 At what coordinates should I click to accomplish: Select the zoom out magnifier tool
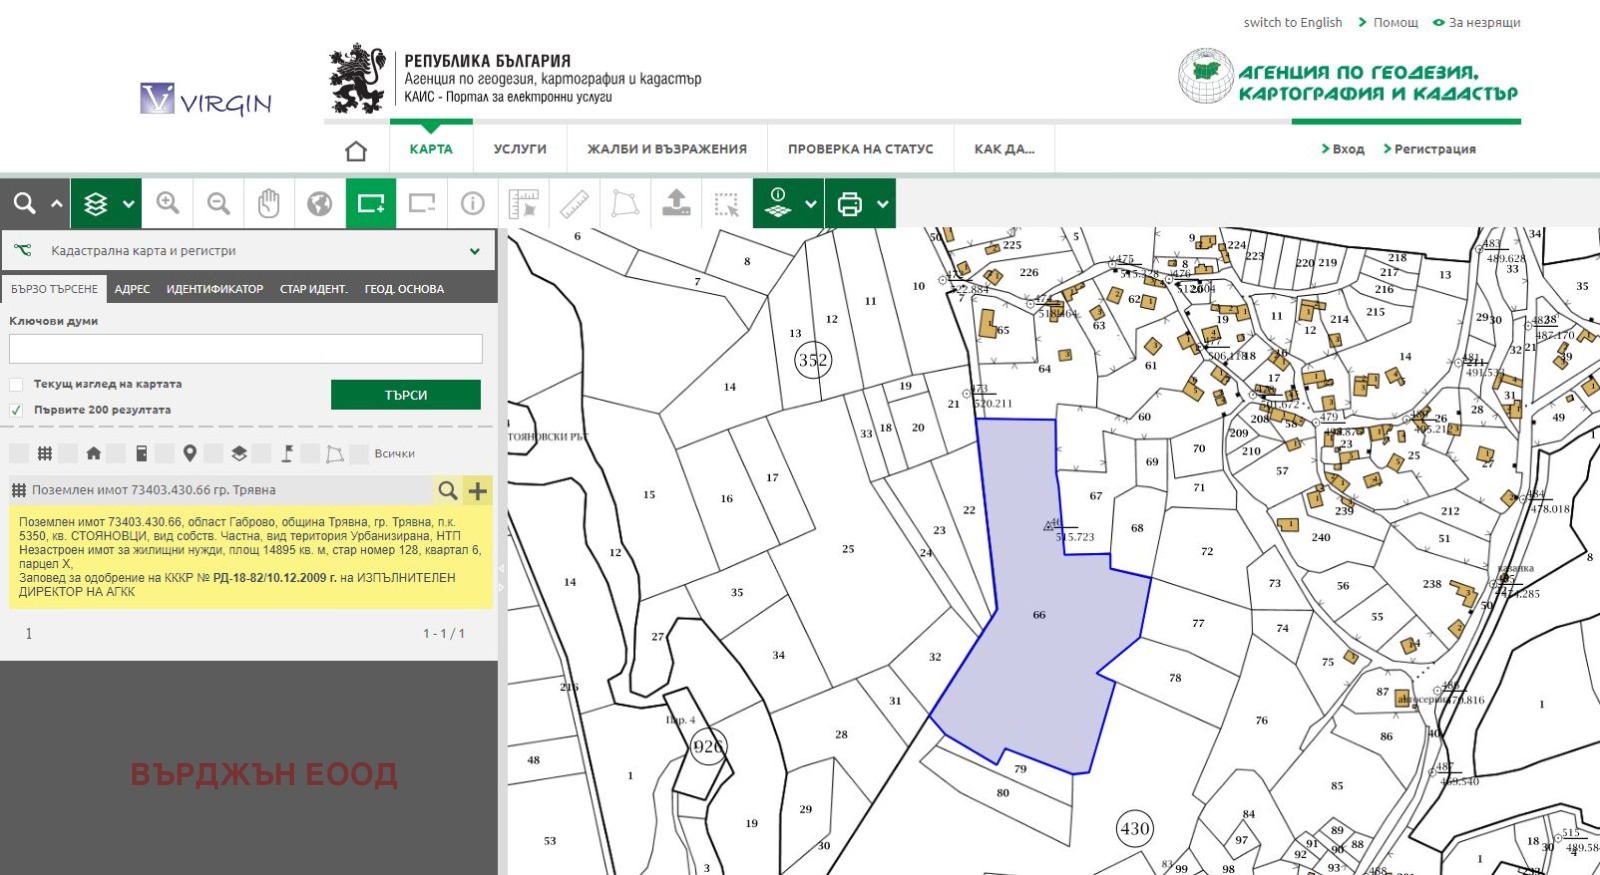click(x=218, y=204)
